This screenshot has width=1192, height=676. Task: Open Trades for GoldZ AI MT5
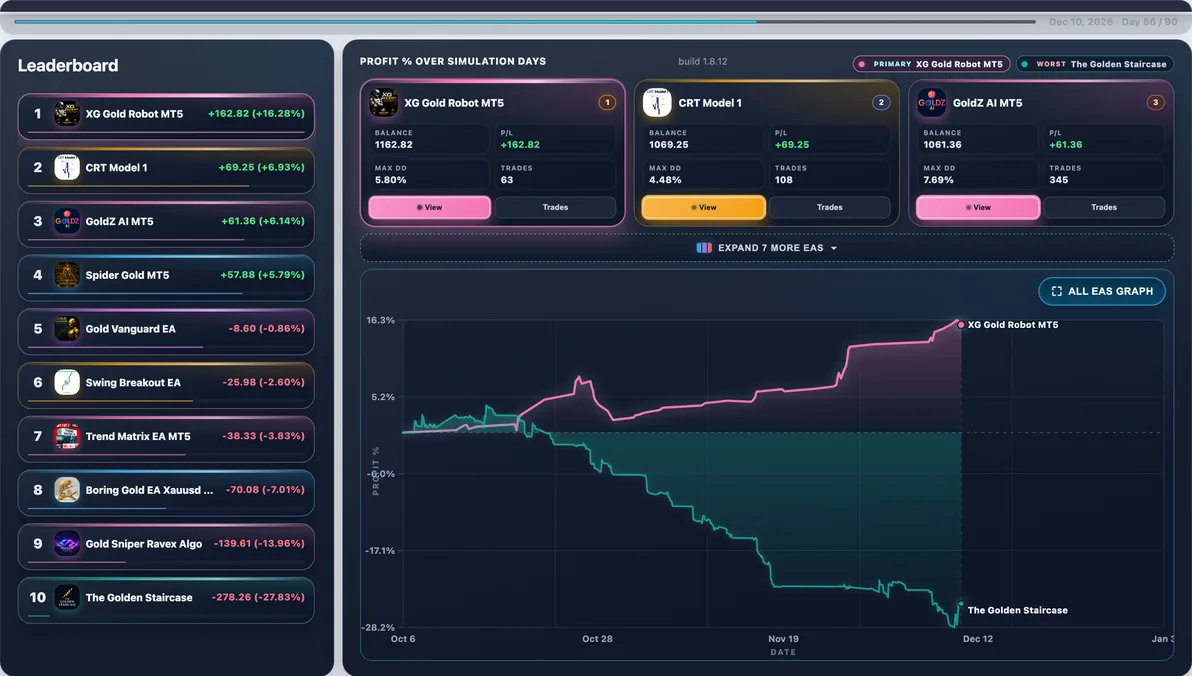pos(1104,208)
